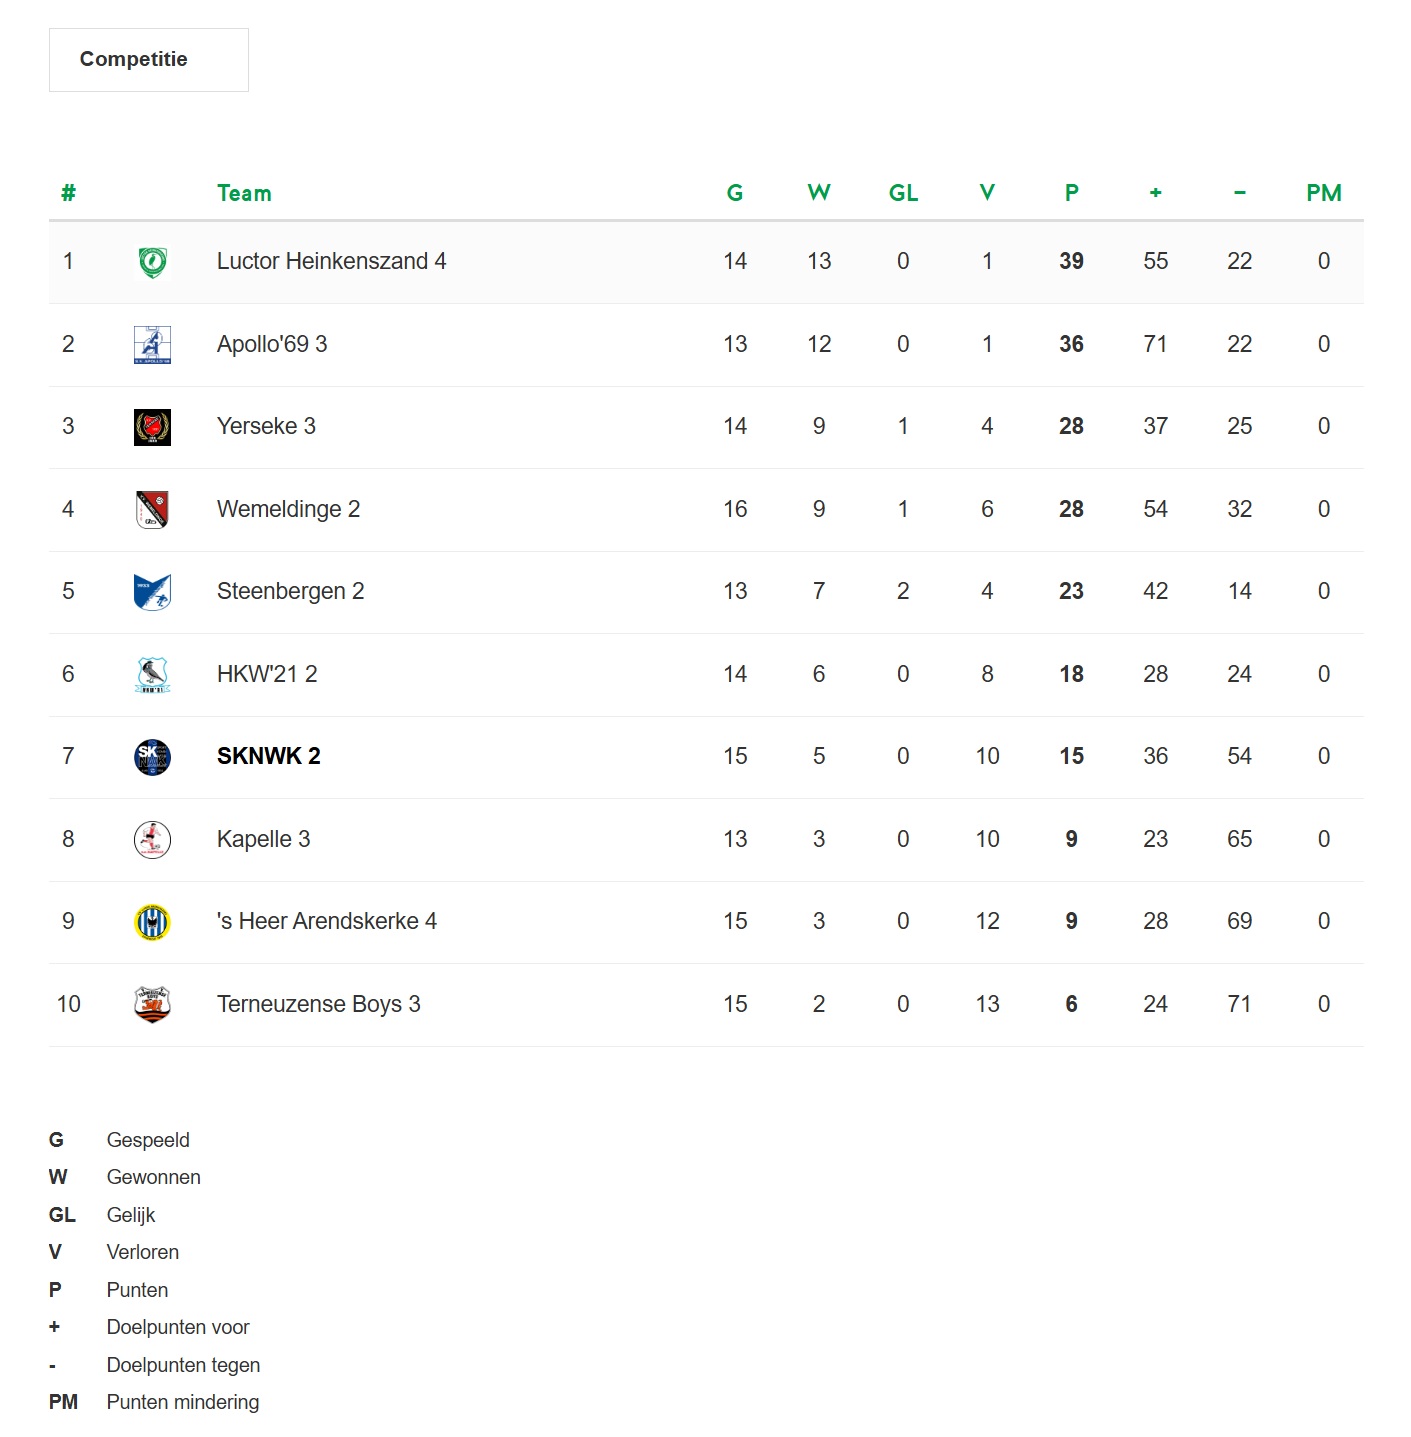The image size is (1411, 1437).
Task: Sort by the Team column header
Action: pos(244,193)
